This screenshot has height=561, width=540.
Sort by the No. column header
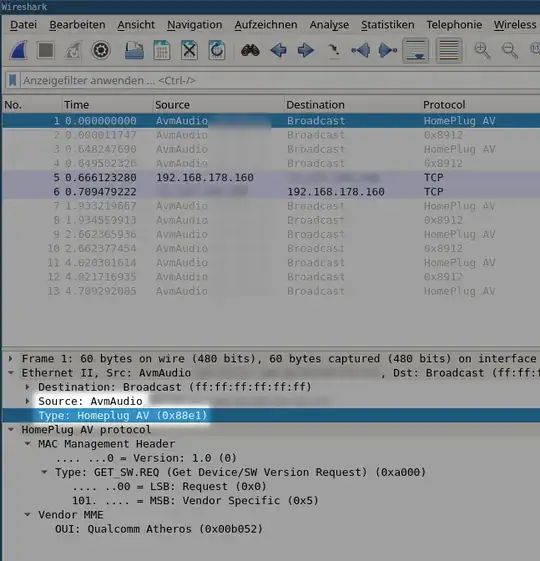tap(32, 105)
